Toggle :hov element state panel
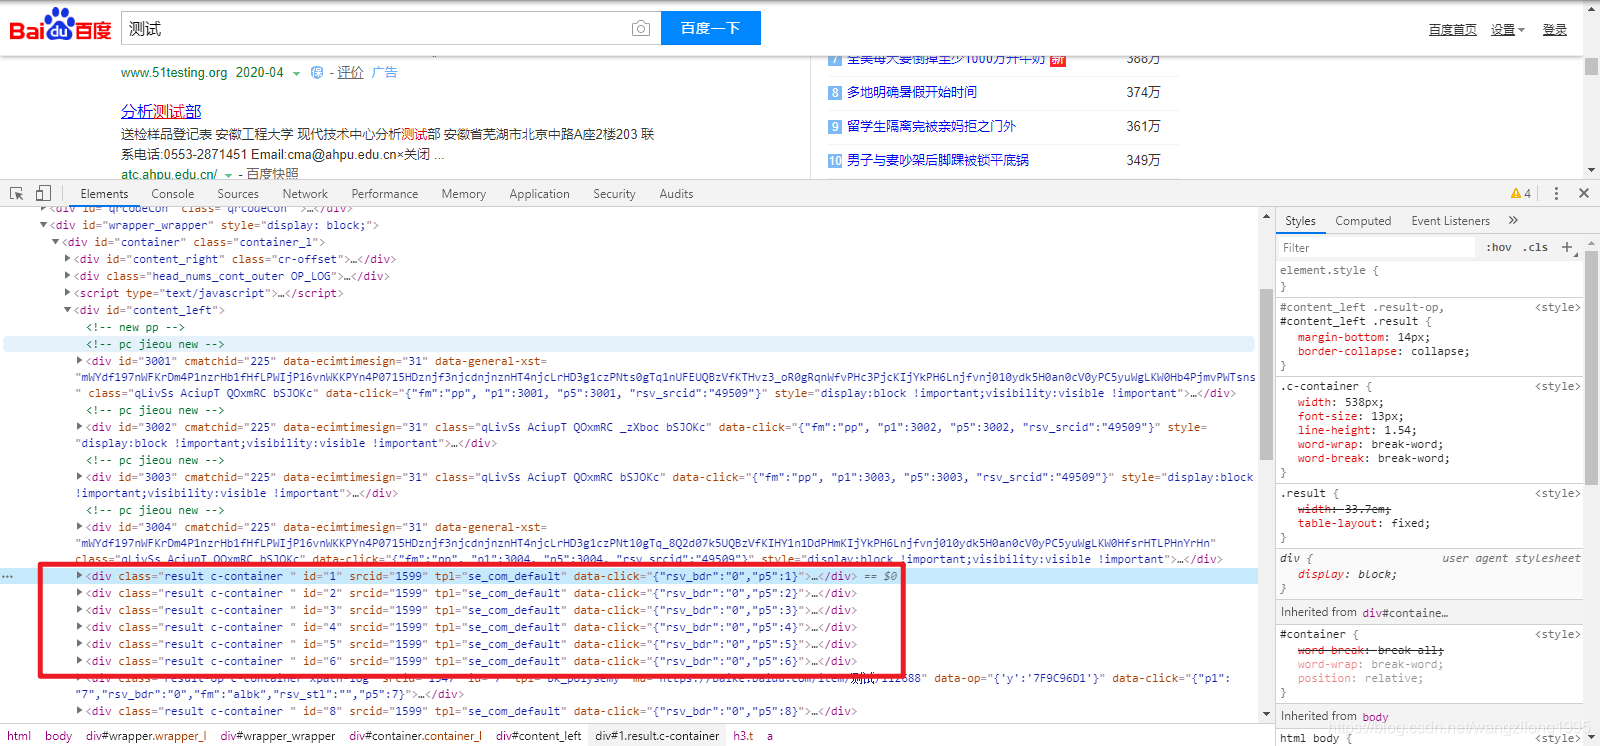Image resolution: width=1600 pixels, height=746 pixels. tap(1498, 247)
